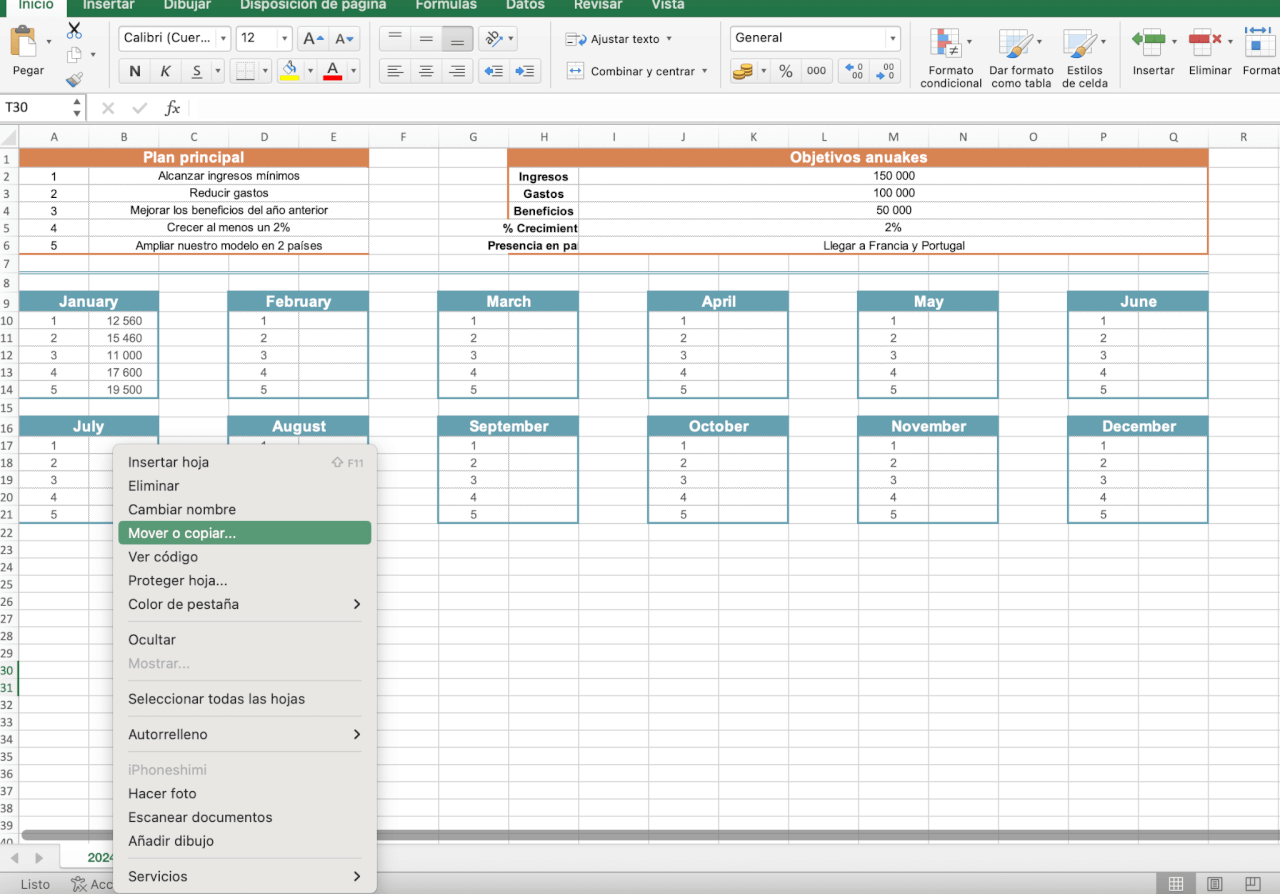
Task: Select the 2024 sheet tab
Action: coord(99,857)
